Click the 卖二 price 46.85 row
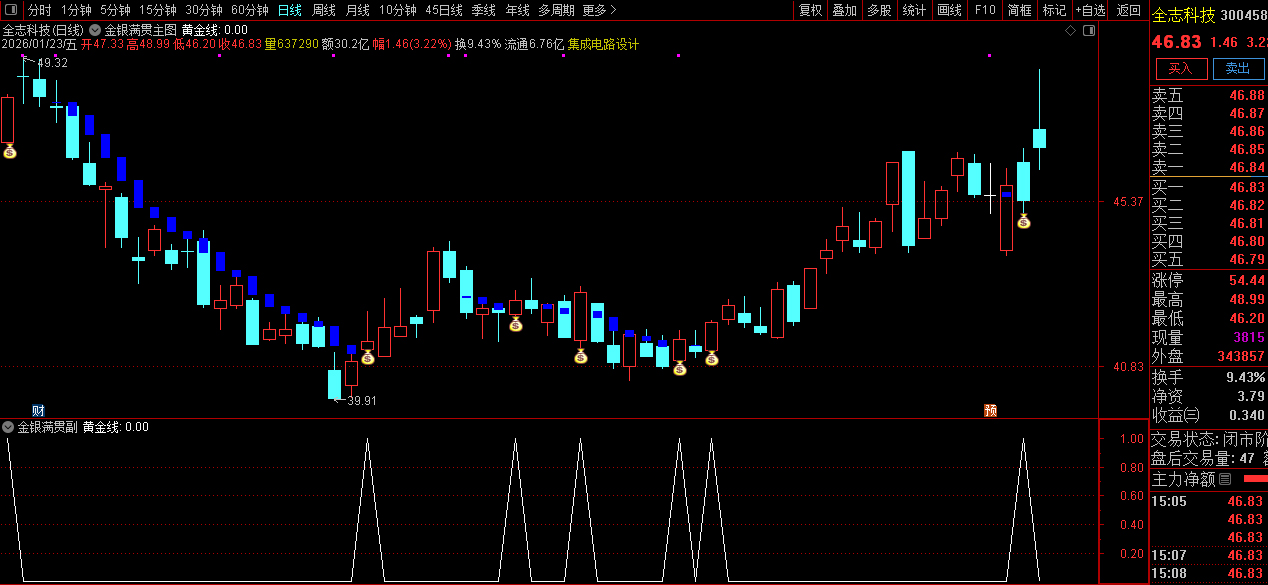This screenshot has height=585, width=1268. coord(1208,150)
